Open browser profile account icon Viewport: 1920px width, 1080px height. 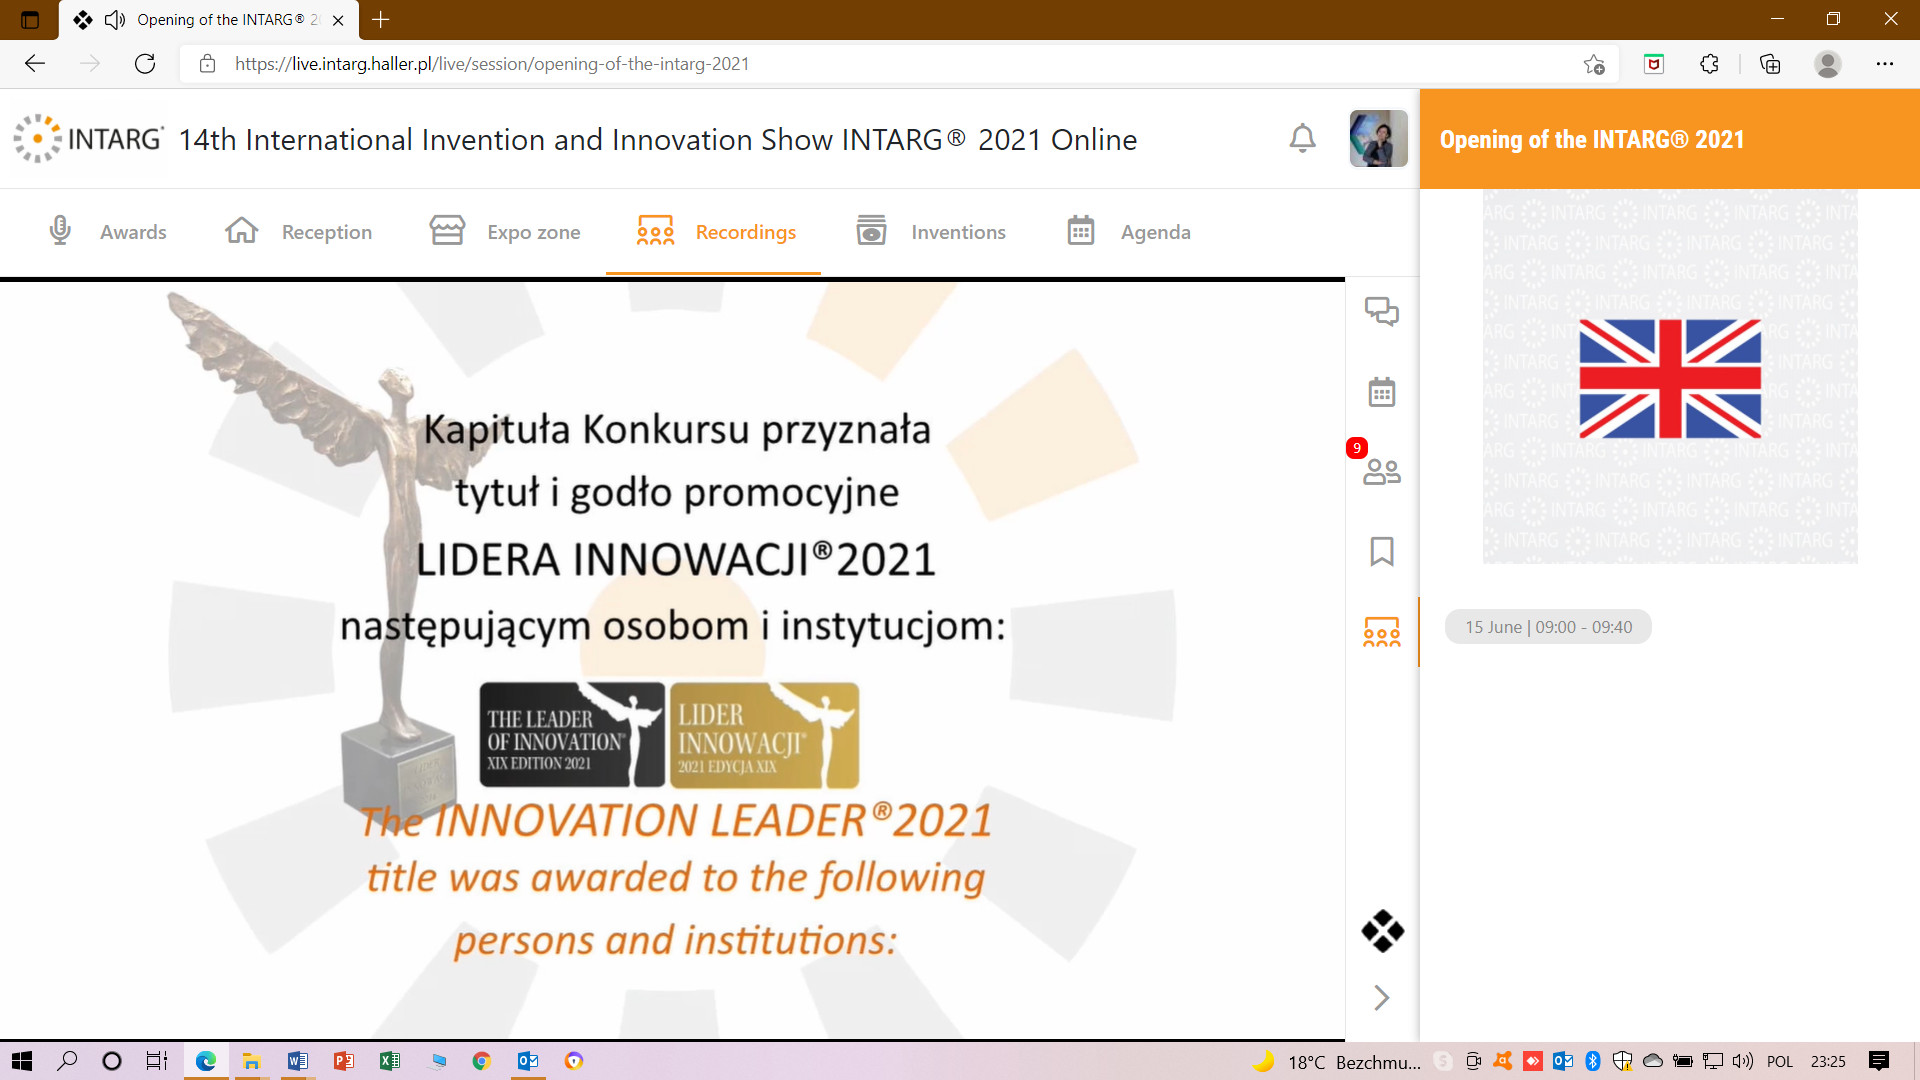tap(1828, 64)
